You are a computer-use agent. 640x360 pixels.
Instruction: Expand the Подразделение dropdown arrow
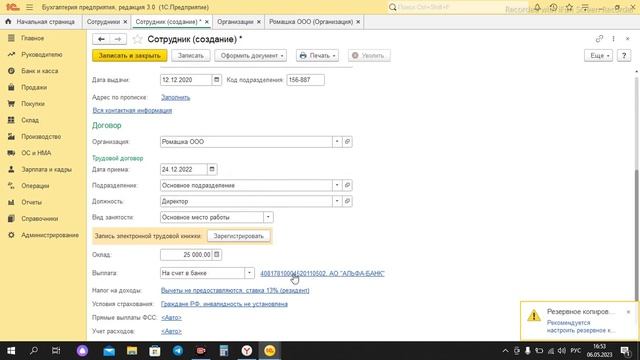coord(337,185)
